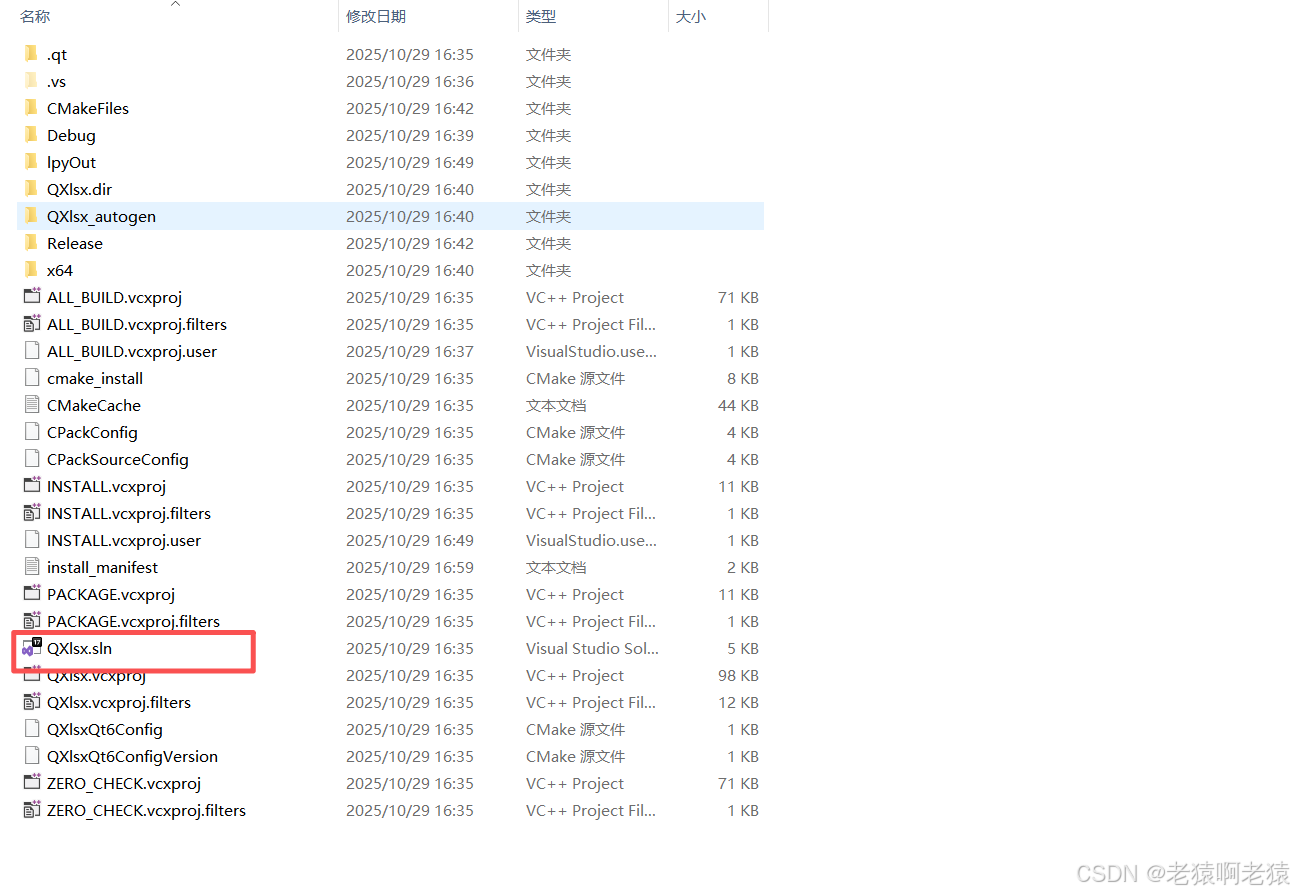Click the 44 KB size of CMakeCache
This screenshot has height=895, width=1294.
pyautogui.click(x=738, y=405)
